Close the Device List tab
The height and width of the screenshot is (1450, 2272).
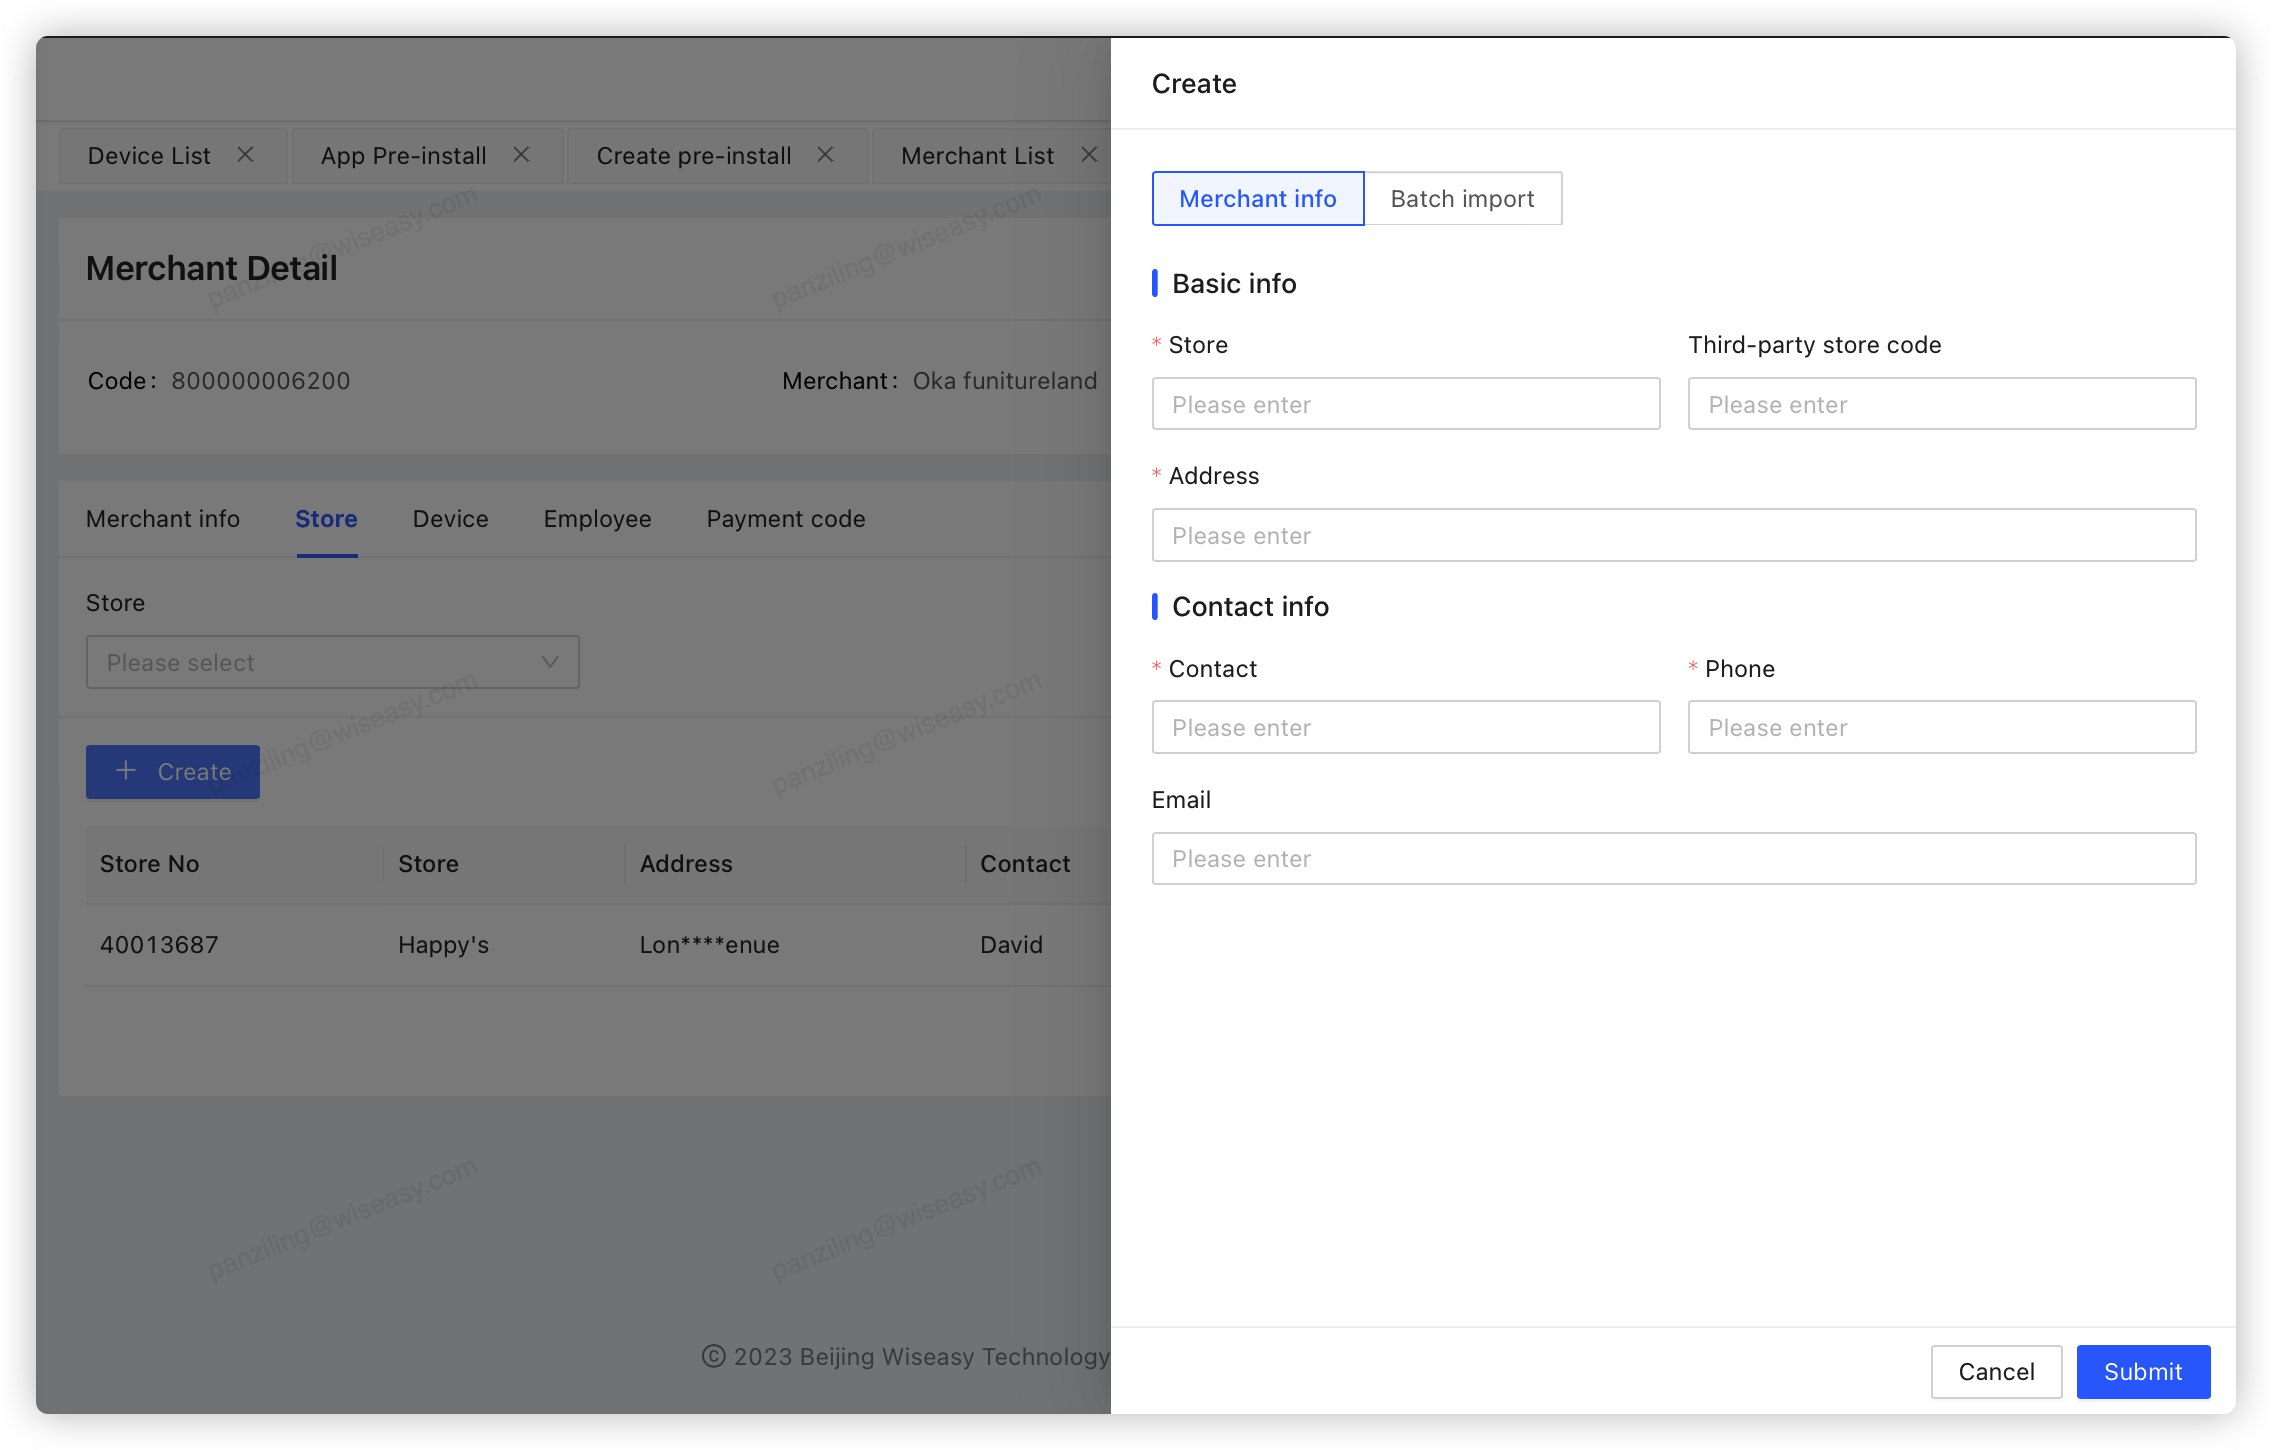pos(245,155)
